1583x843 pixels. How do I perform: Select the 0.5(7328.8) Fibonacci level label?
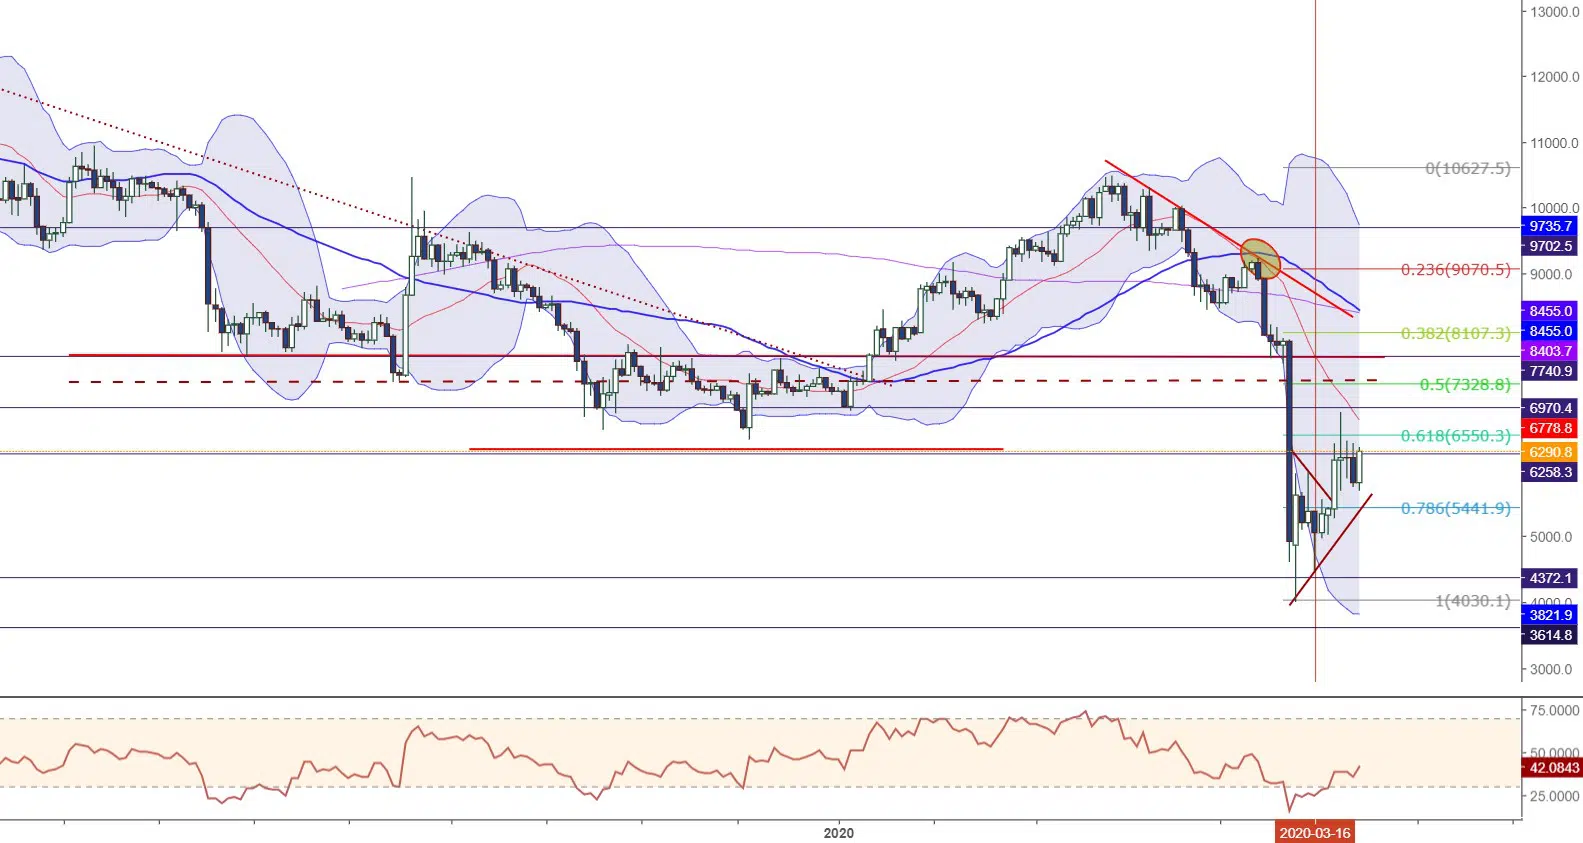(1464, 385)
